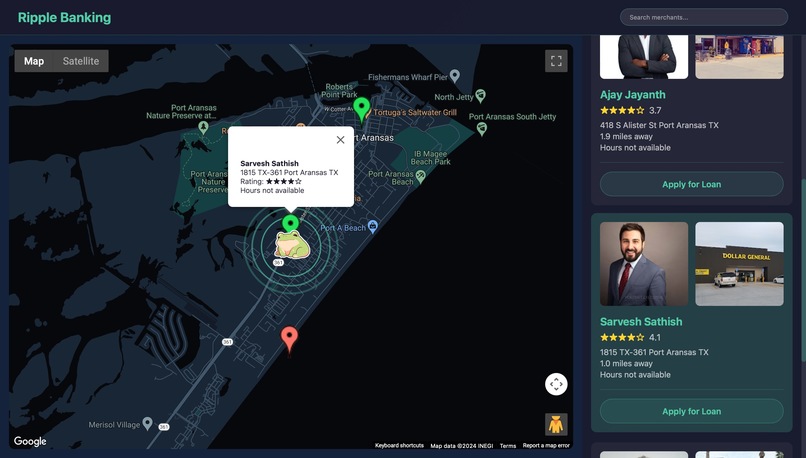The width and height of the screenshot is (806, 458).
Task: Click address 418 S Alister St
Action: point(659,125)
